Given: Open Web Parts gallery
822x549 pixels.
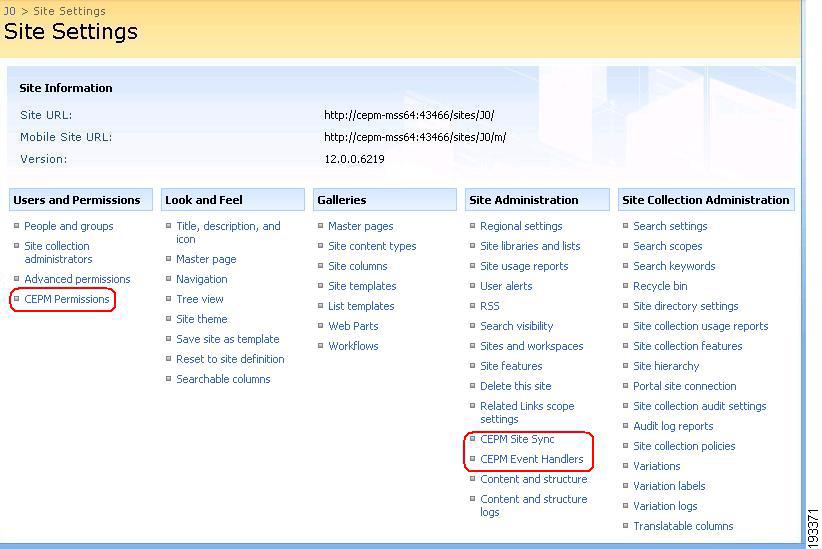Looking at the screenshot, I should point(353,326).
